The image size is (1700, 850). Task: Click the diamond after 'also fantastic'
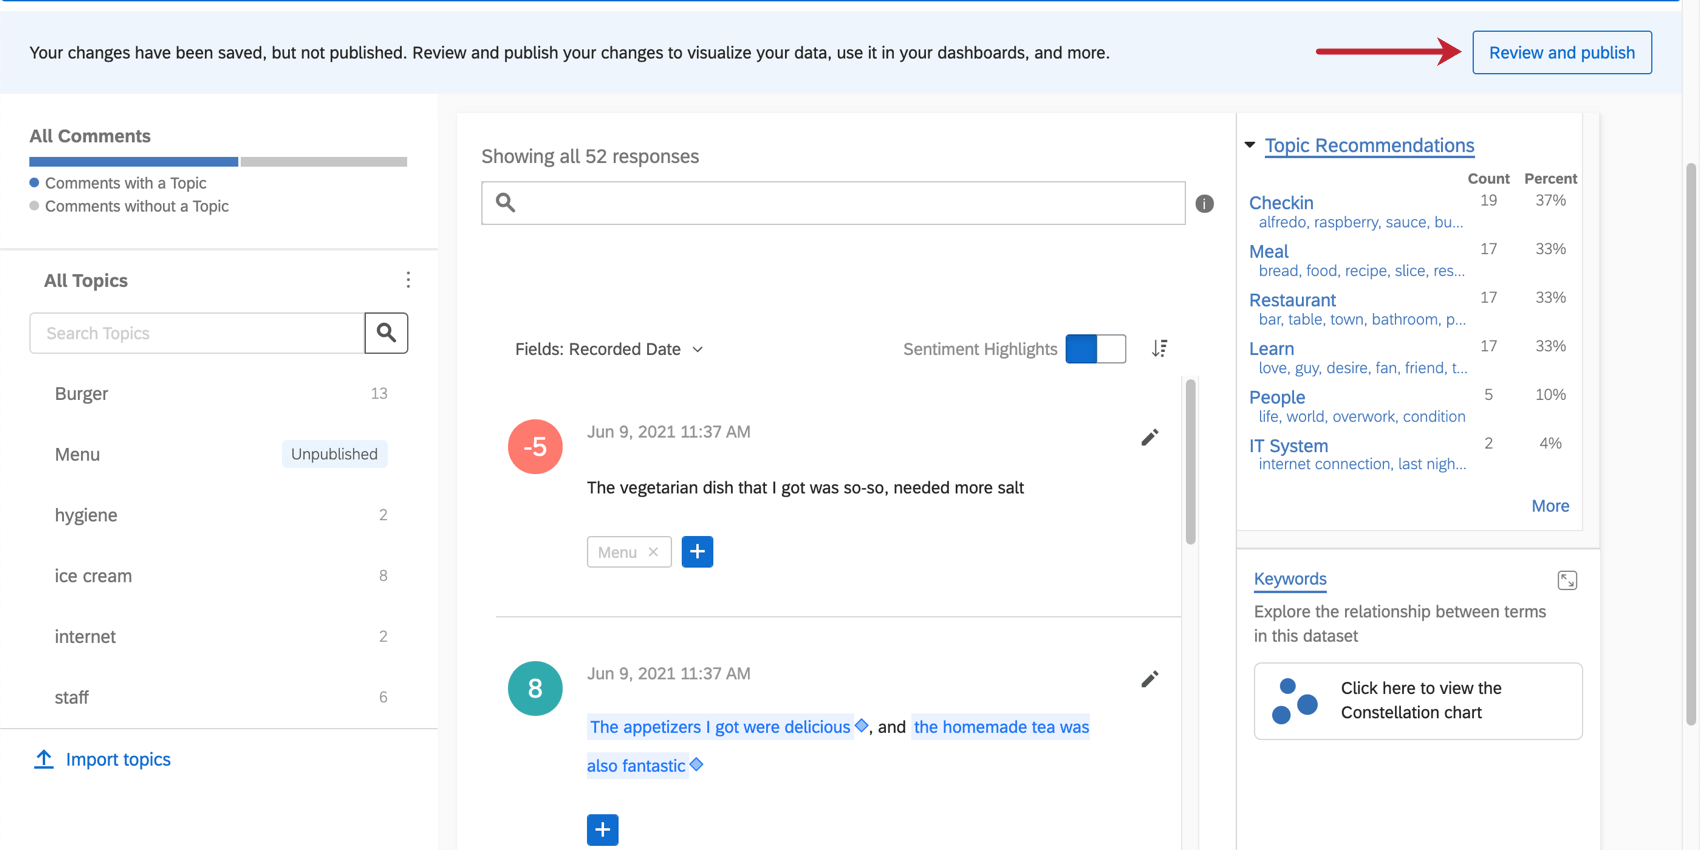pos(697,765)
